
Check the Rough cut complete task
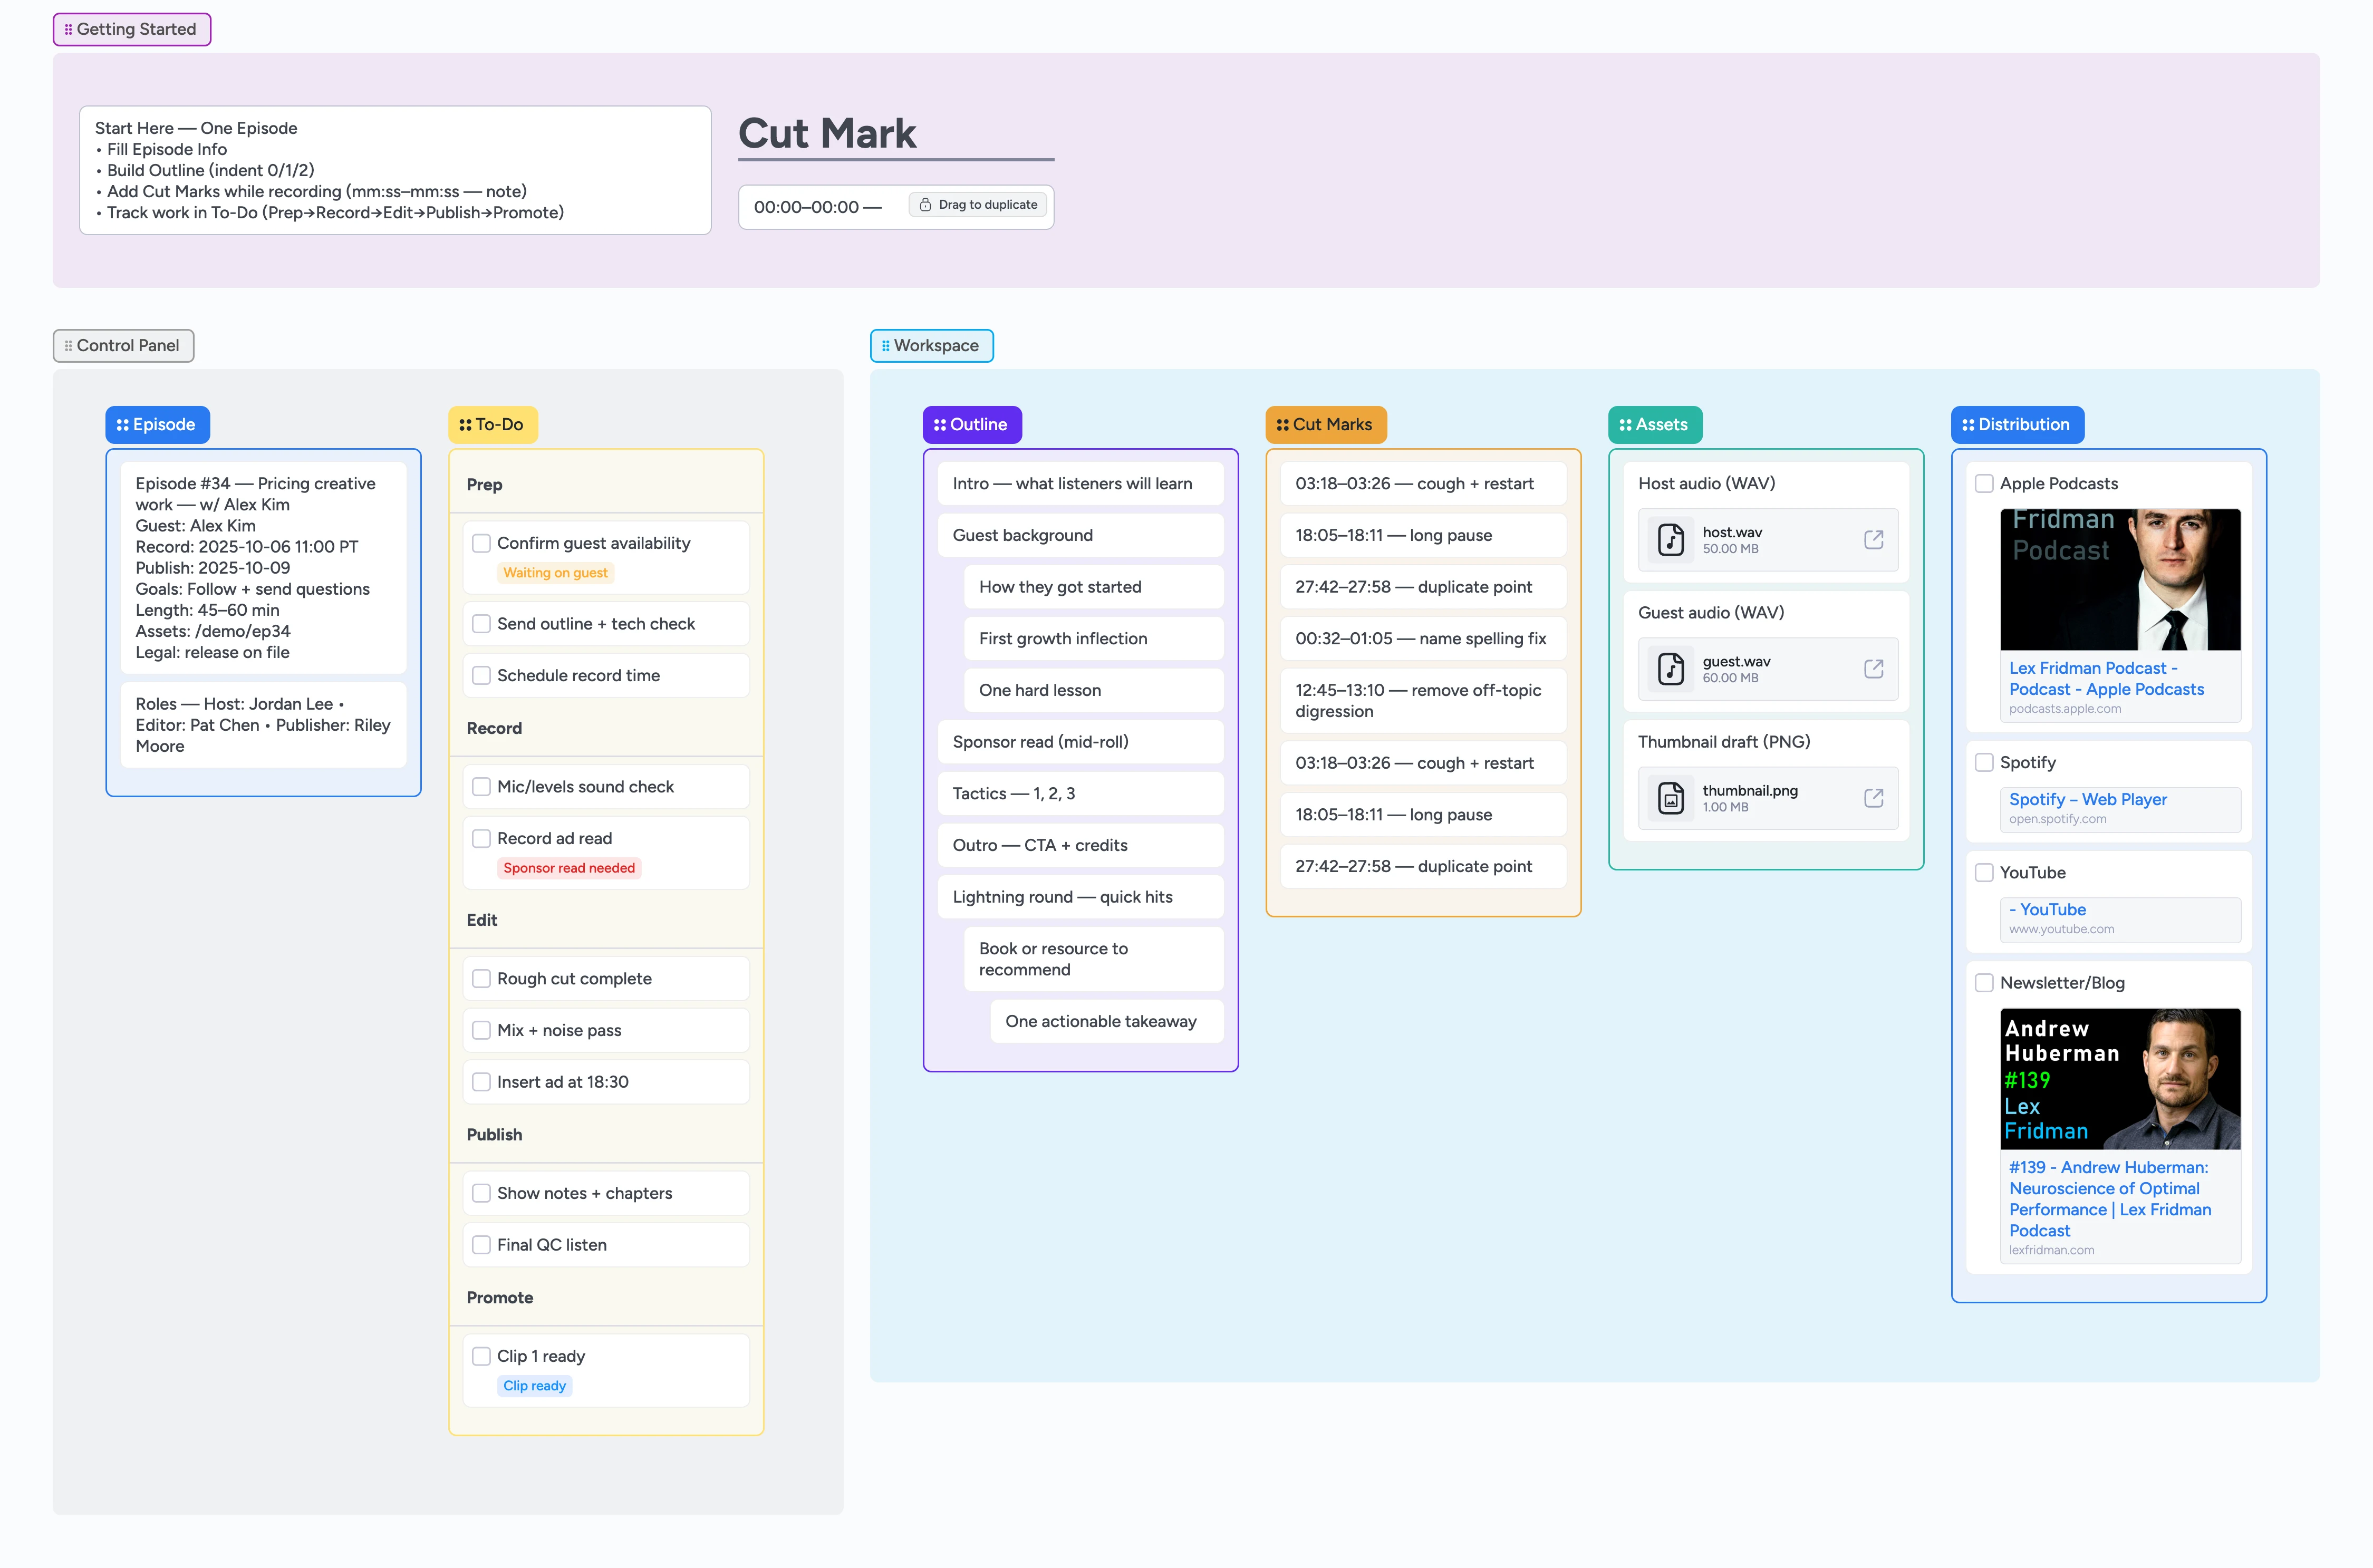[483, 978]
